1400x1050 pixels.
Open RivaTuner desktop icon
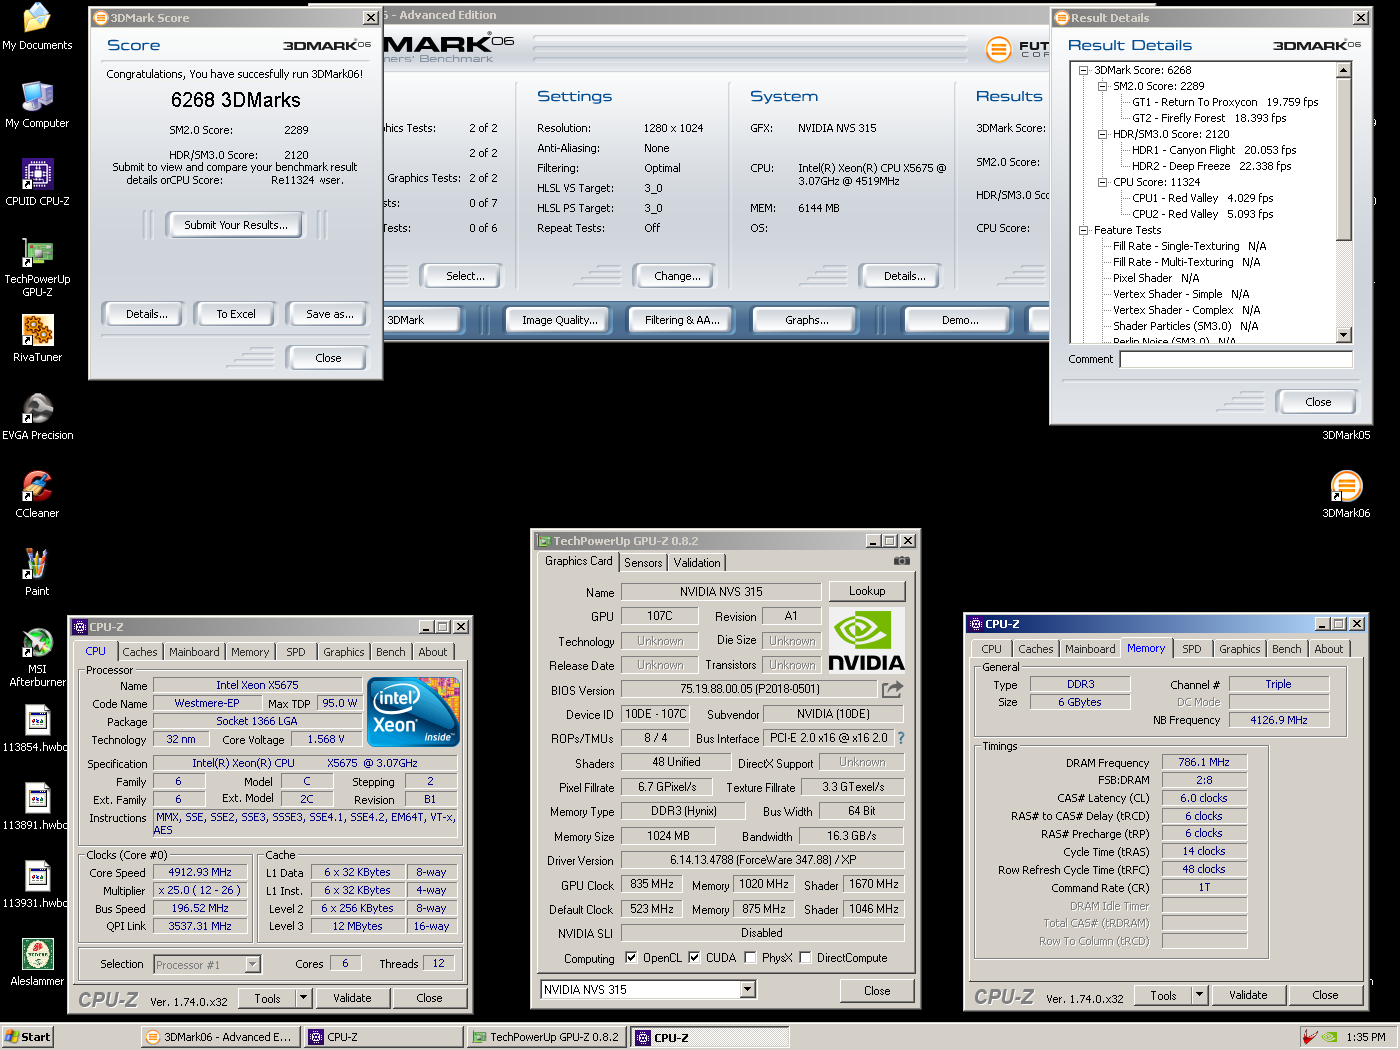tap(37, 339)
